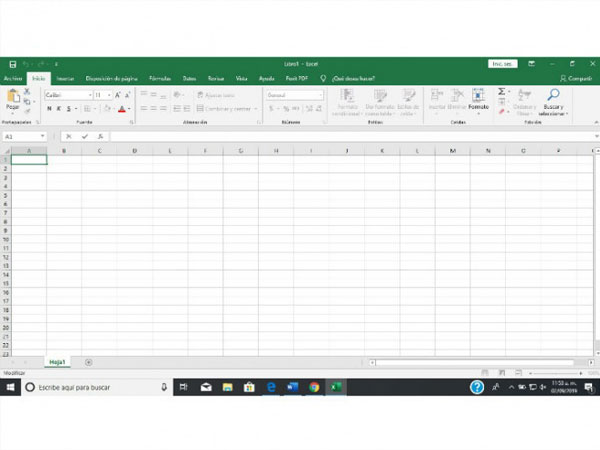Click the Compartir share button
The width and height of the screenshot is (600, 450).
coord(578,78)
